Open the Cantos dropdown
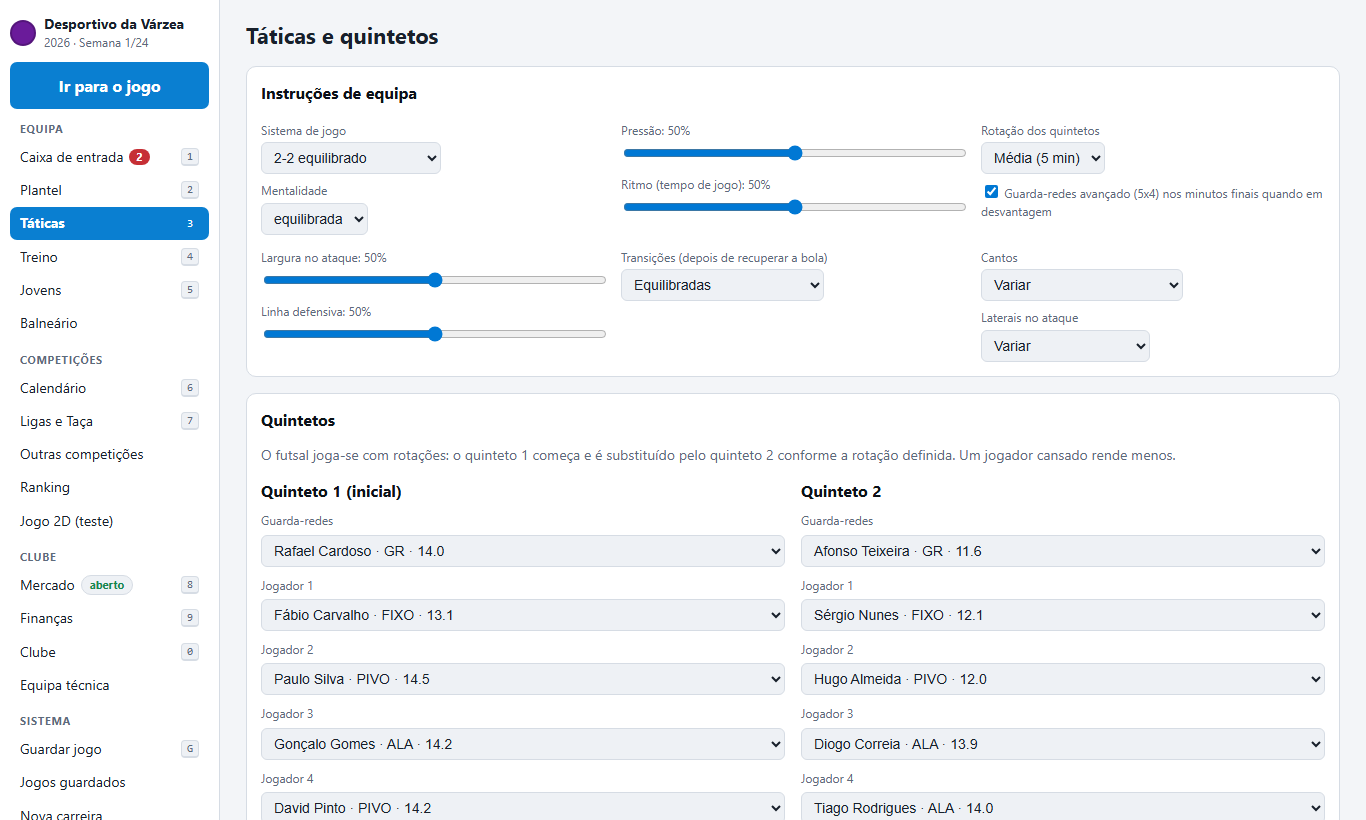 click(x=1082, y=285)
